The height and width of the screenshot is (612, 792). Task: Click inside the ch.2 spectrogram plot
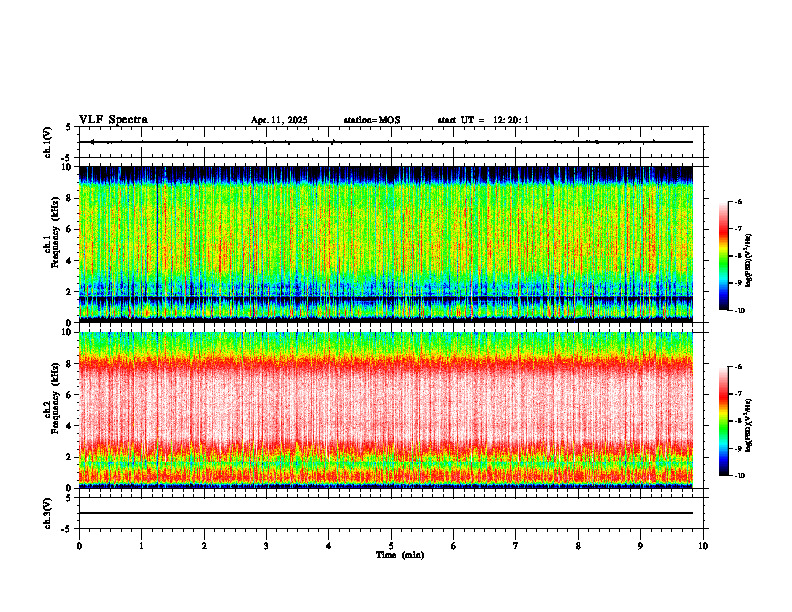(x=386, y=410)
